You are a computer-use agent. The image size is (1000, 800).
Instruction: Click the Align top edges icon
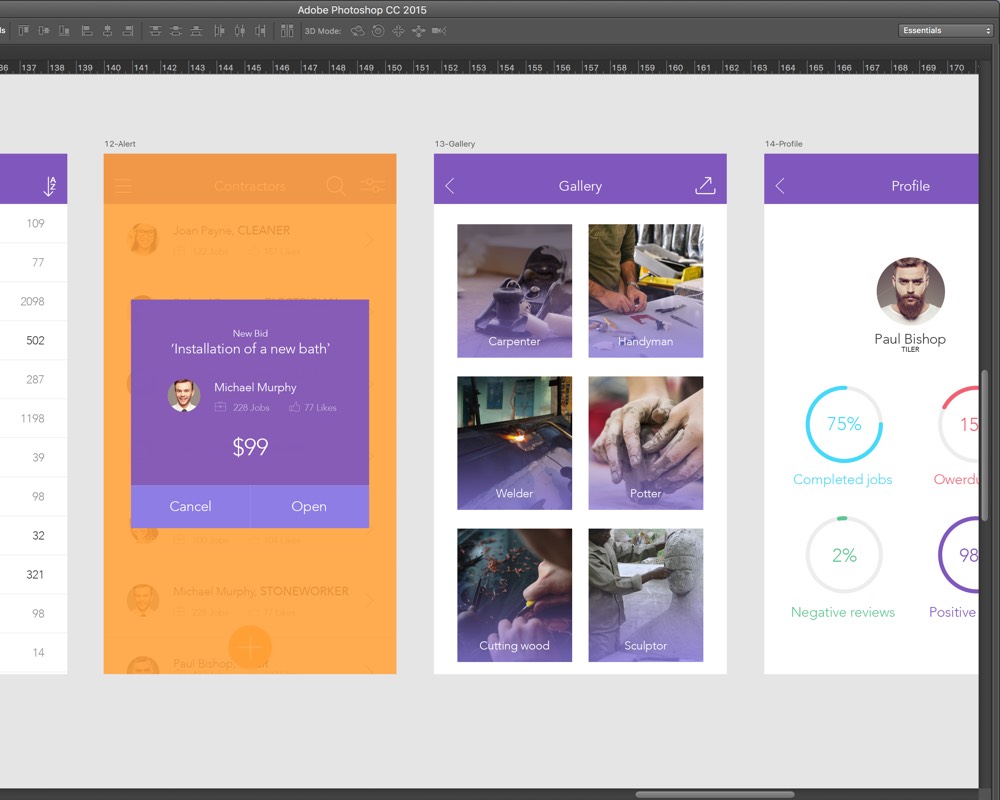24,31
